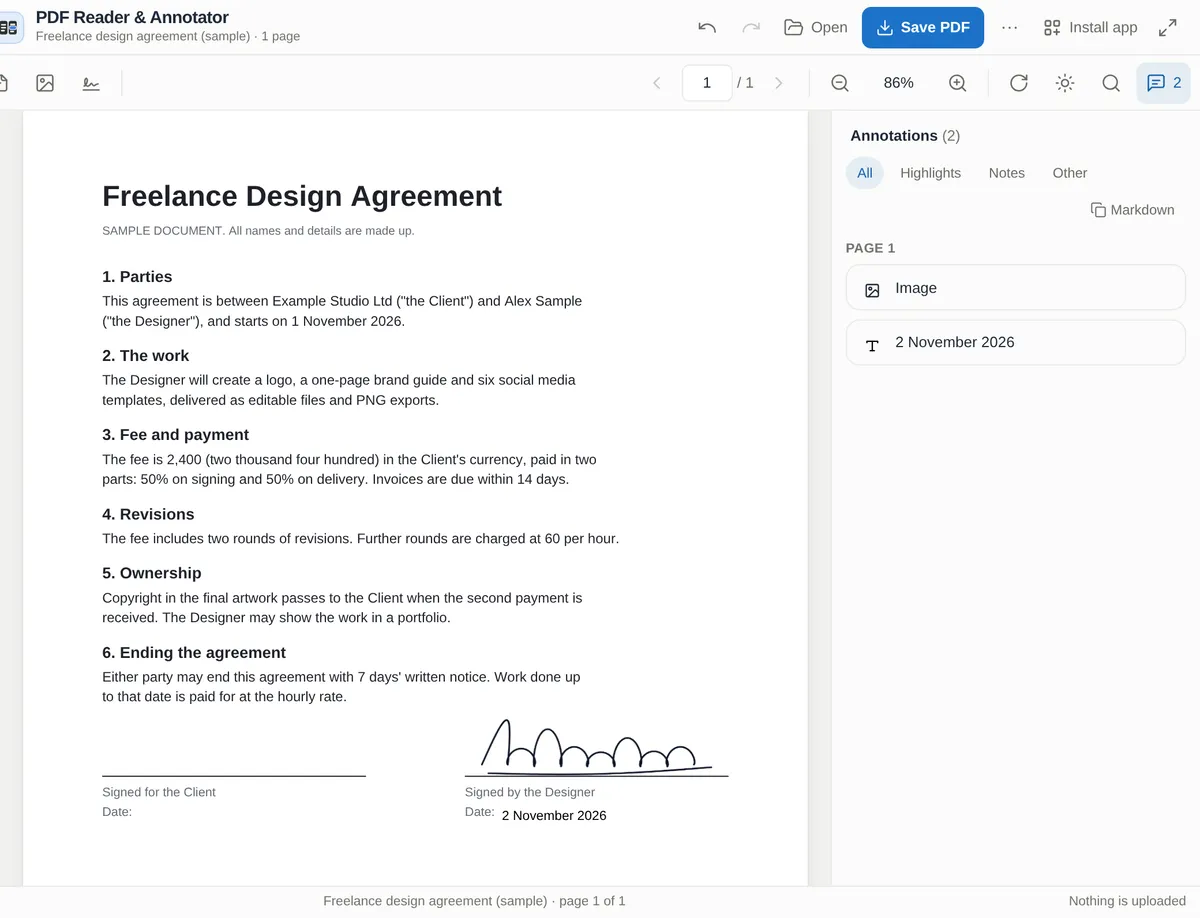Go to the previous page
Viewport: 1200px width, 918px height.
point(657,83)
